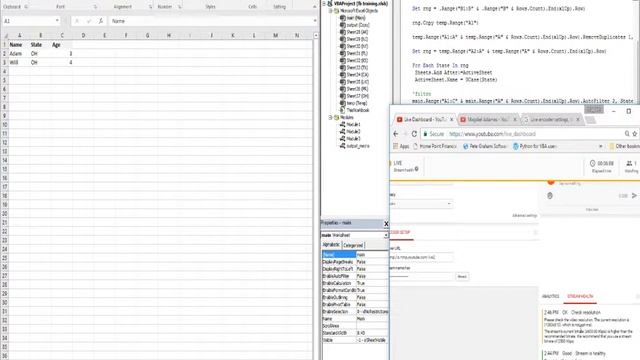
Task: Select ThisWorkbook in the project tree
Action: pos(358,110)
